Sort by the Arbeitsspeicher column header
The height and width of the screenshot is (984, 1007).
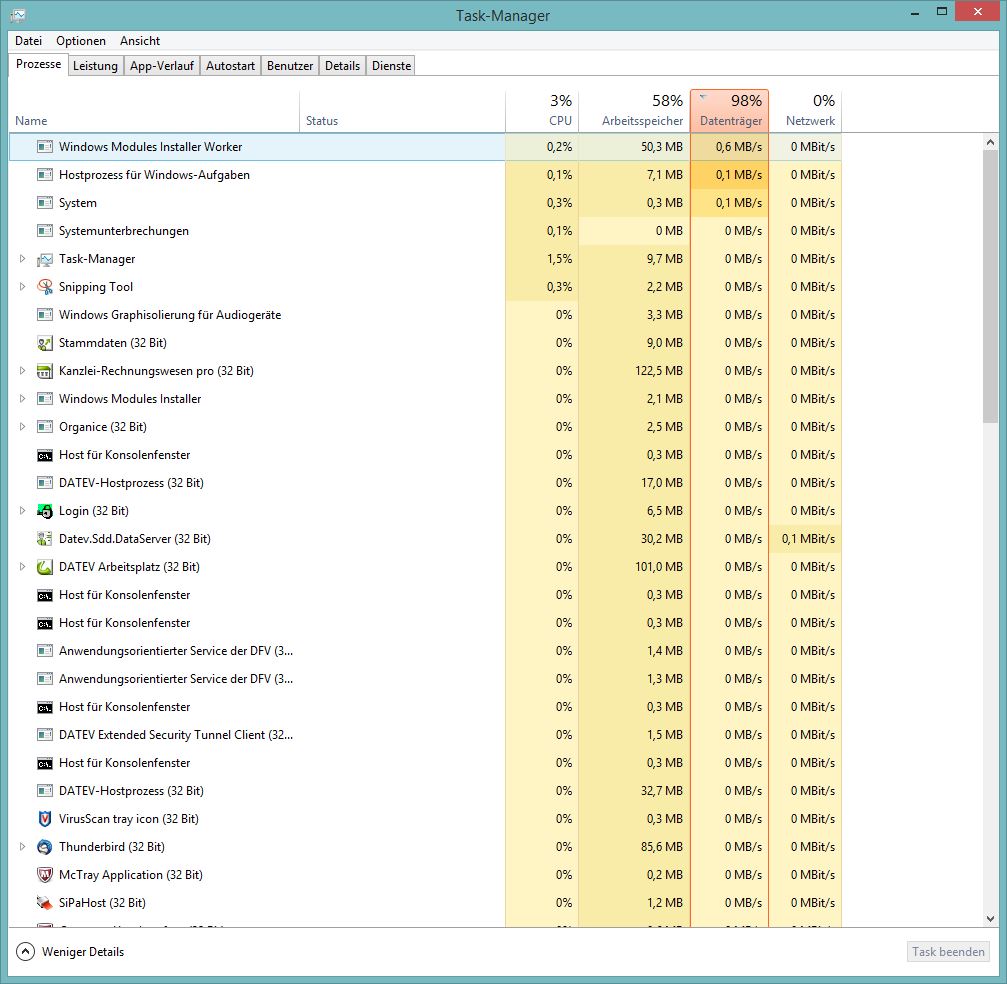(x=635, y=110)
